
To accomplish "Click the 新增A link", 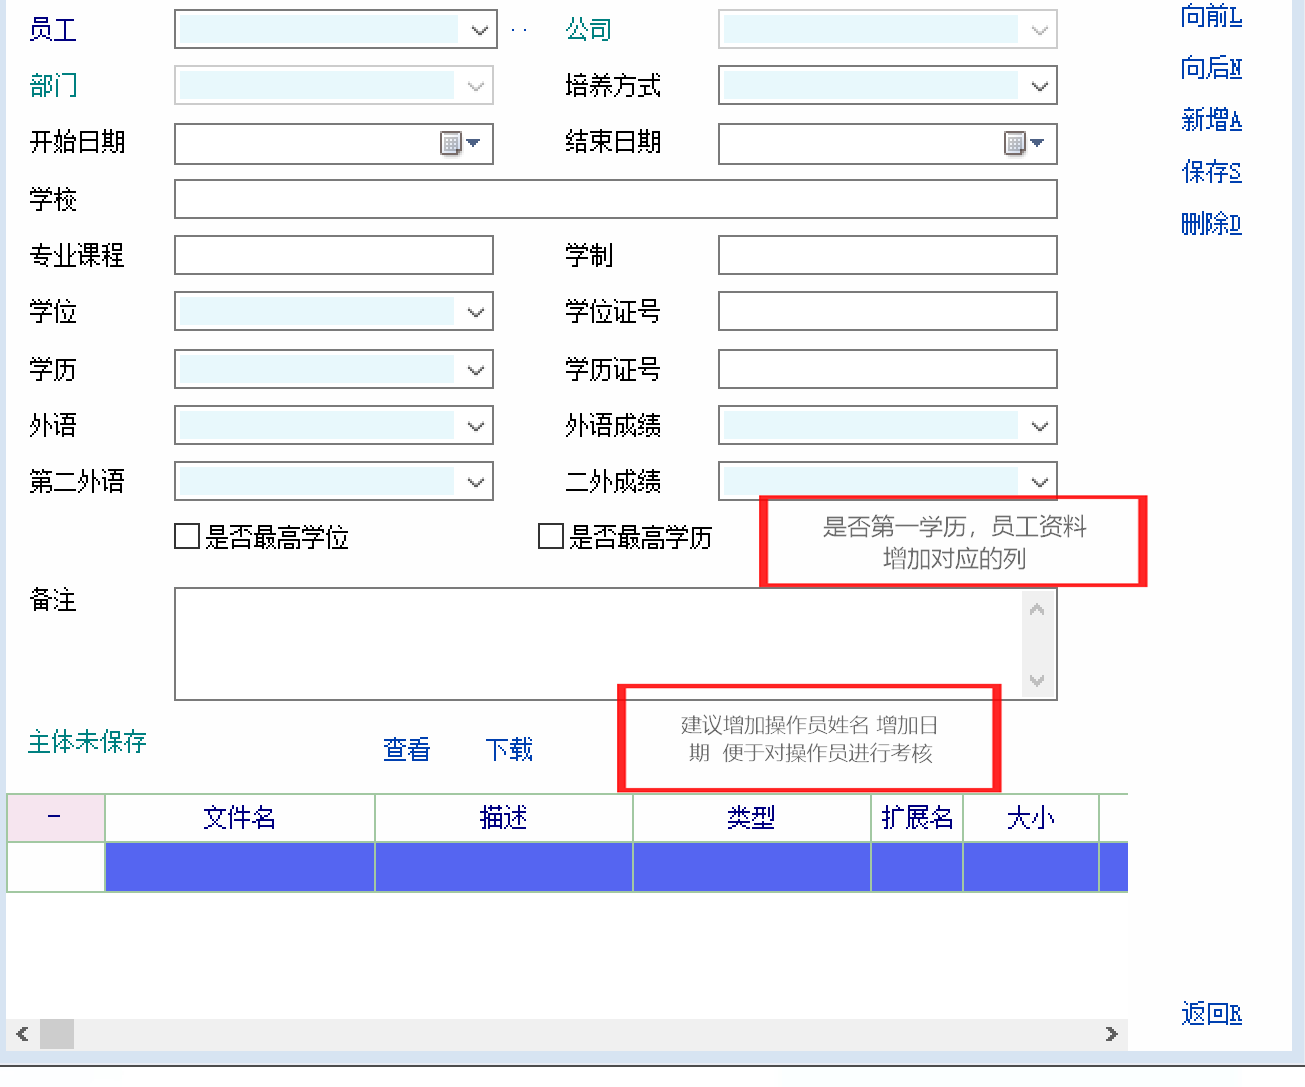I will pos(1211,120).
